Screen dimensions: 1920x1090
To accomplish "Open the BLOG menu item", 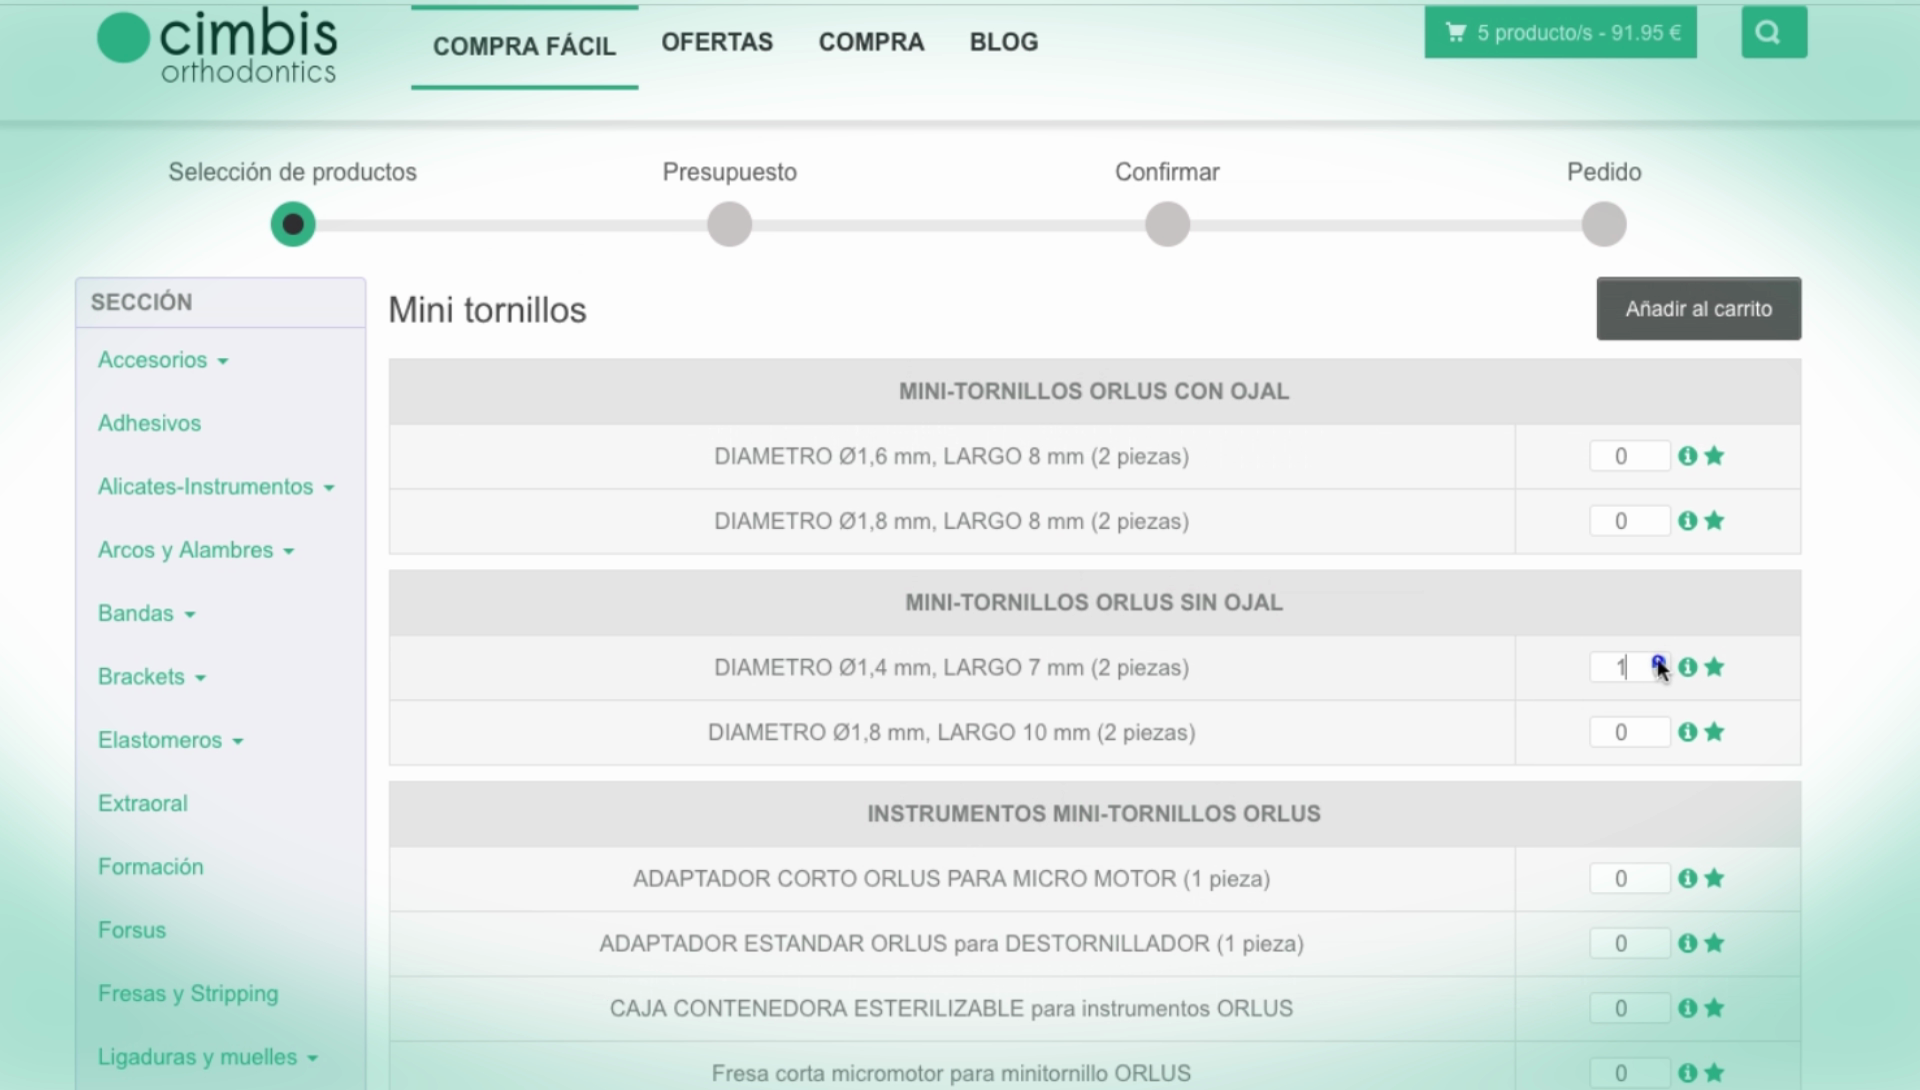I will 1003,42.
